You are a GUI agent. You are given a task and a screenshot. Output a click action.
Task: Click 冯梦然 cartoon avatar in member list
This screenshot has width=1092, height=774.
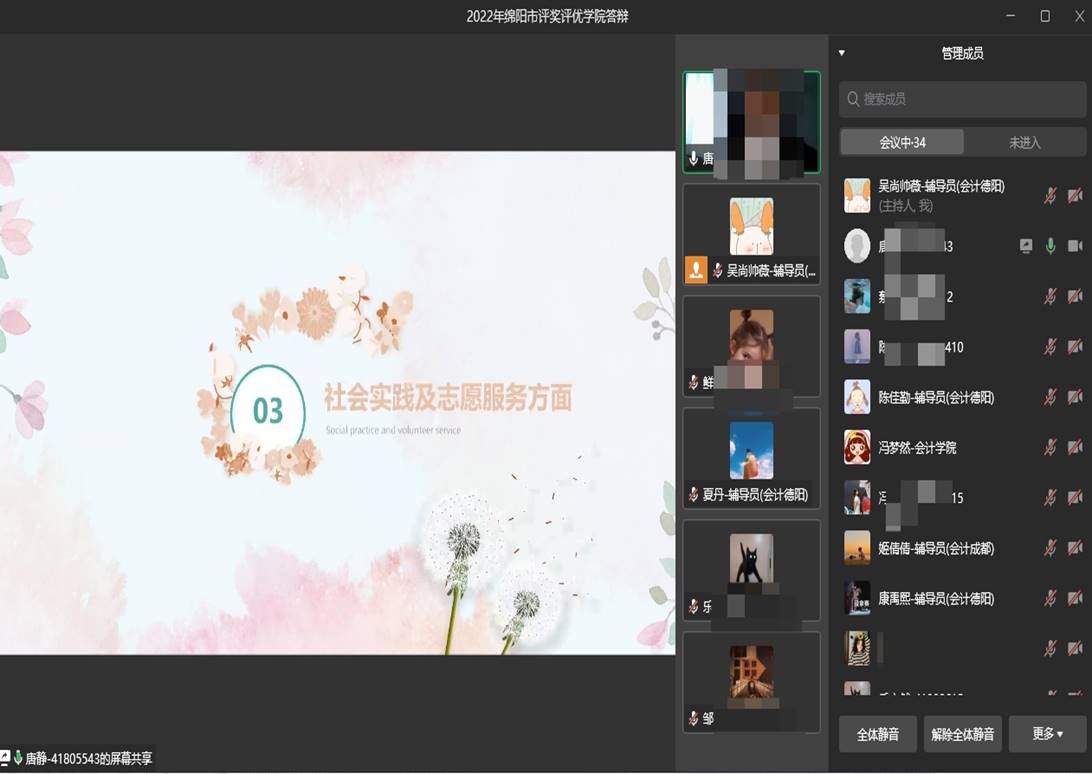pyautogui.click(x=857, y=447)
